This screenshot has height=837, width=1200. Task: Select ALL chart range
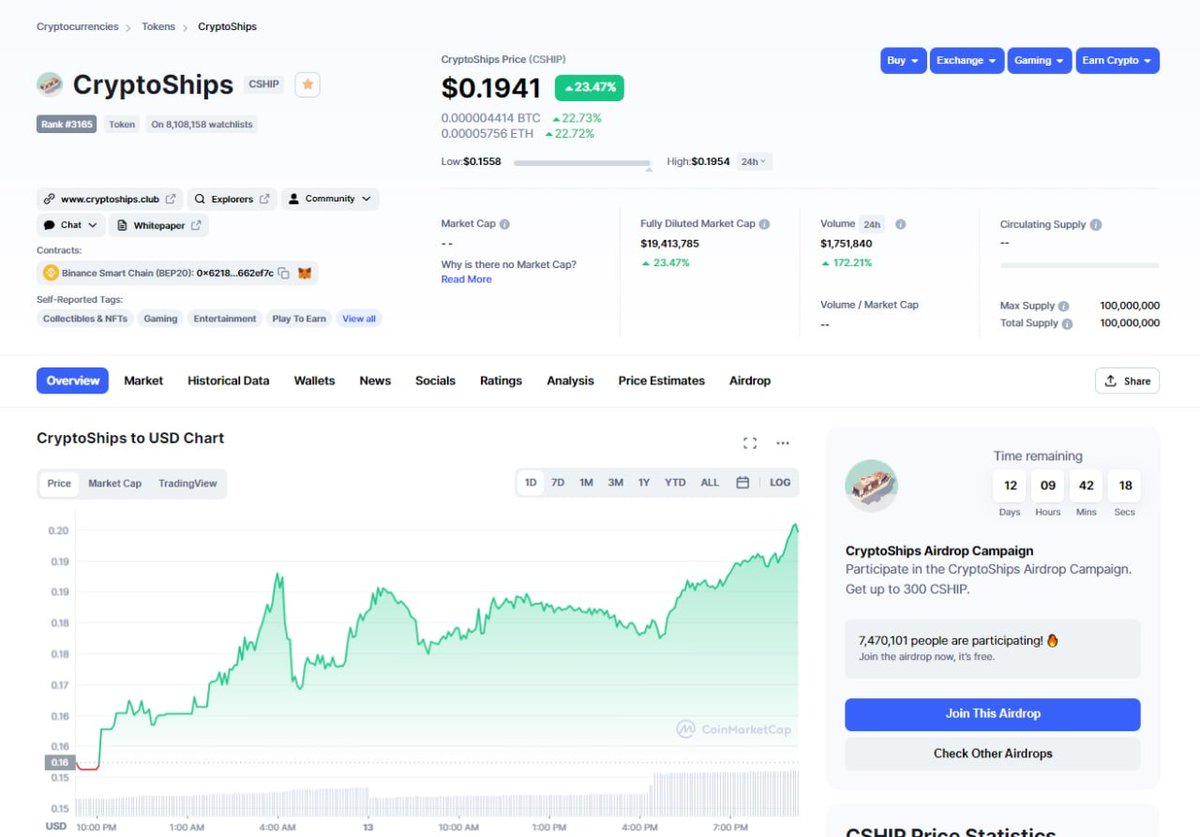click(709, 482)
